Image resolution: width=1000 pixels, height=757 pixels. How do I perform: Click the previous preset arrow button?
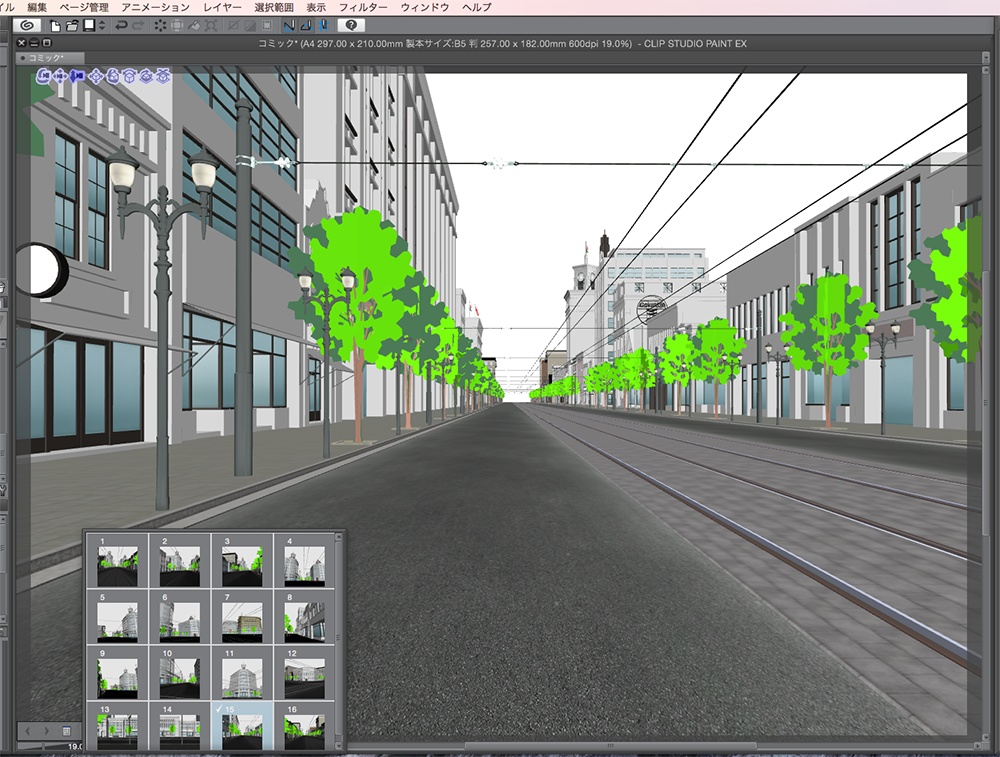click(x=28, y=732)
